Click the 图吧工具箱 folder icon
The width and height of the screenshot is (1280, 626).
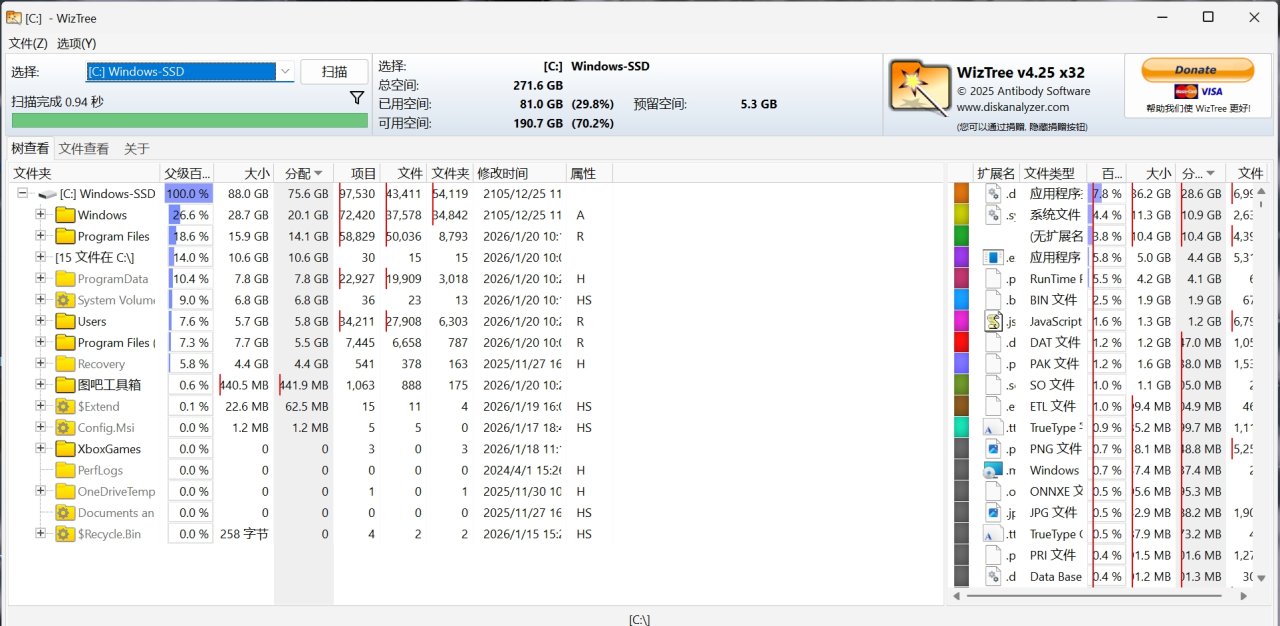tap(65, 385)
